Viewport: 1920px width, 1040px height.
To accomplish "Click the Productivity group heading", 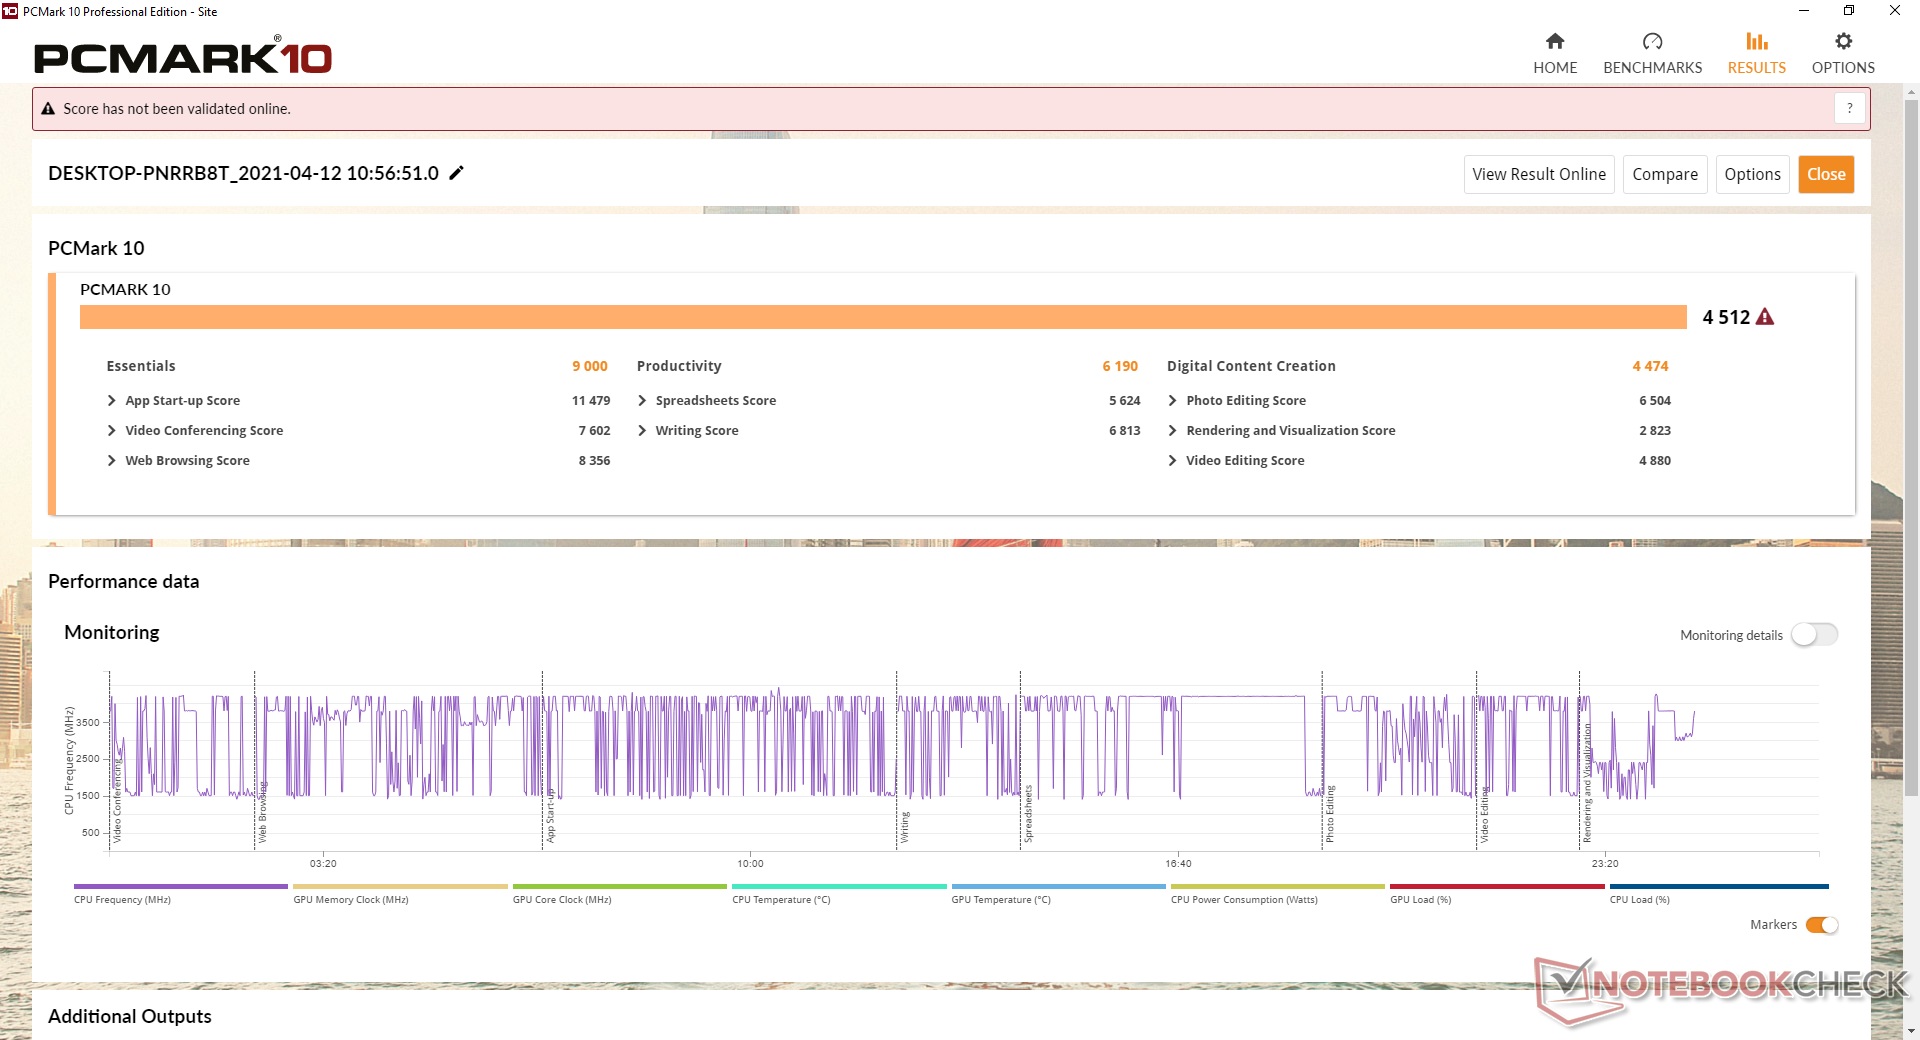I will coord(679,367).
